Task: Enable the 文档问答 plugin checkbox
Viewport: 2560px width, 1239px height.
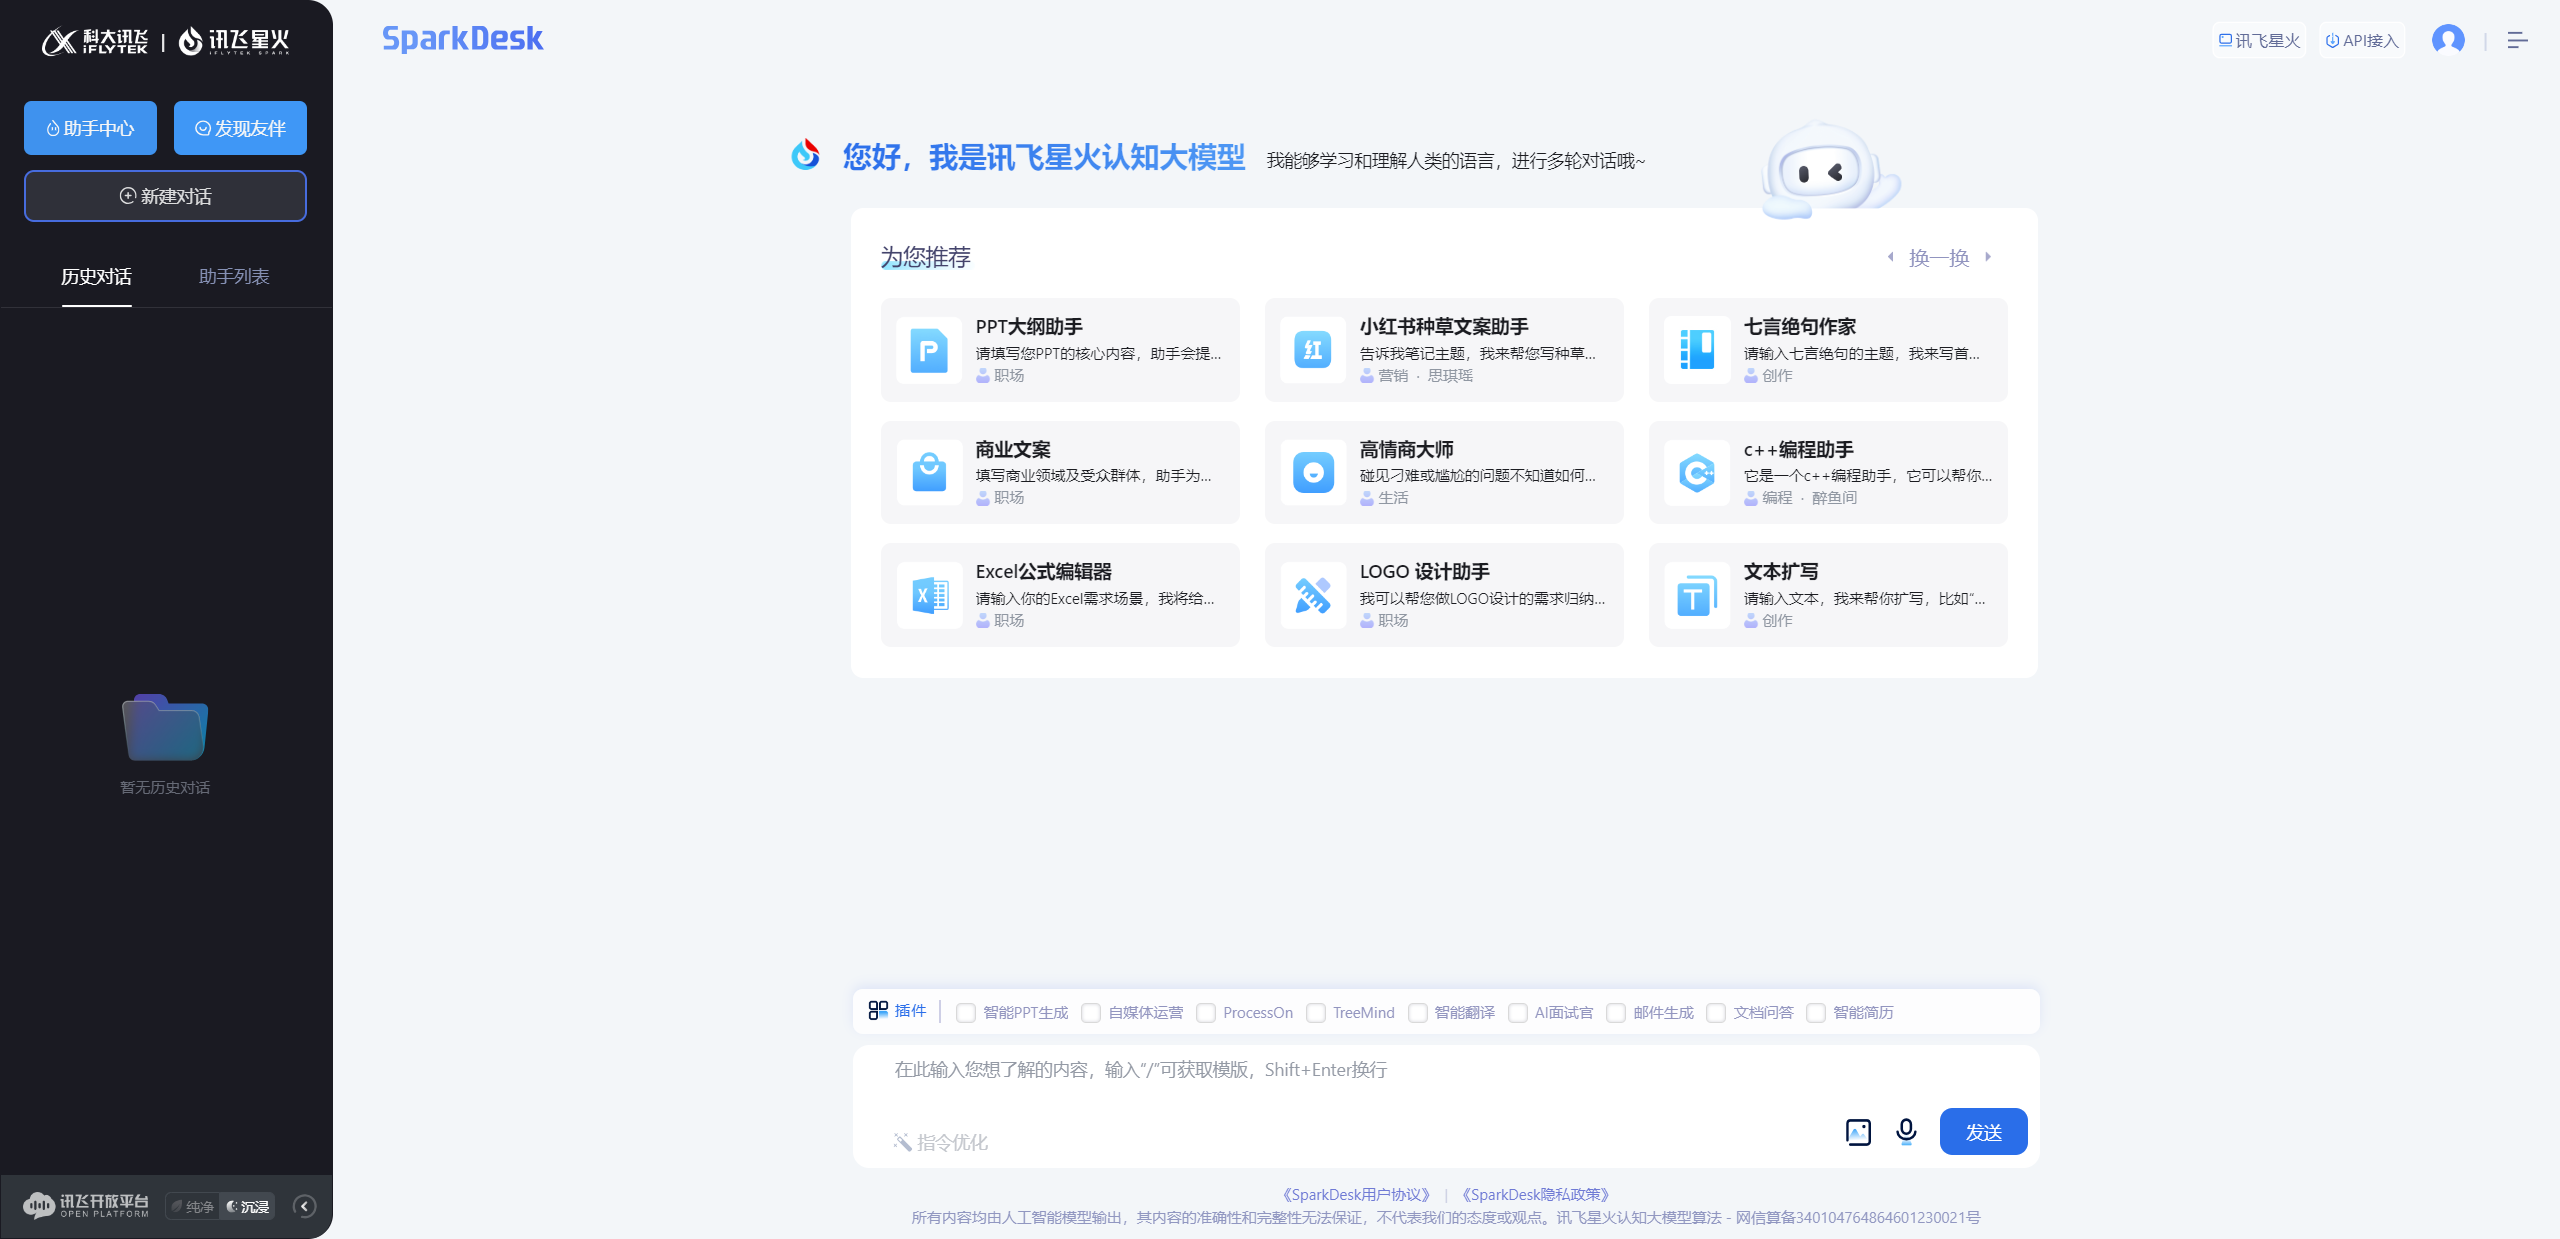Action: pos(1716,1013)
